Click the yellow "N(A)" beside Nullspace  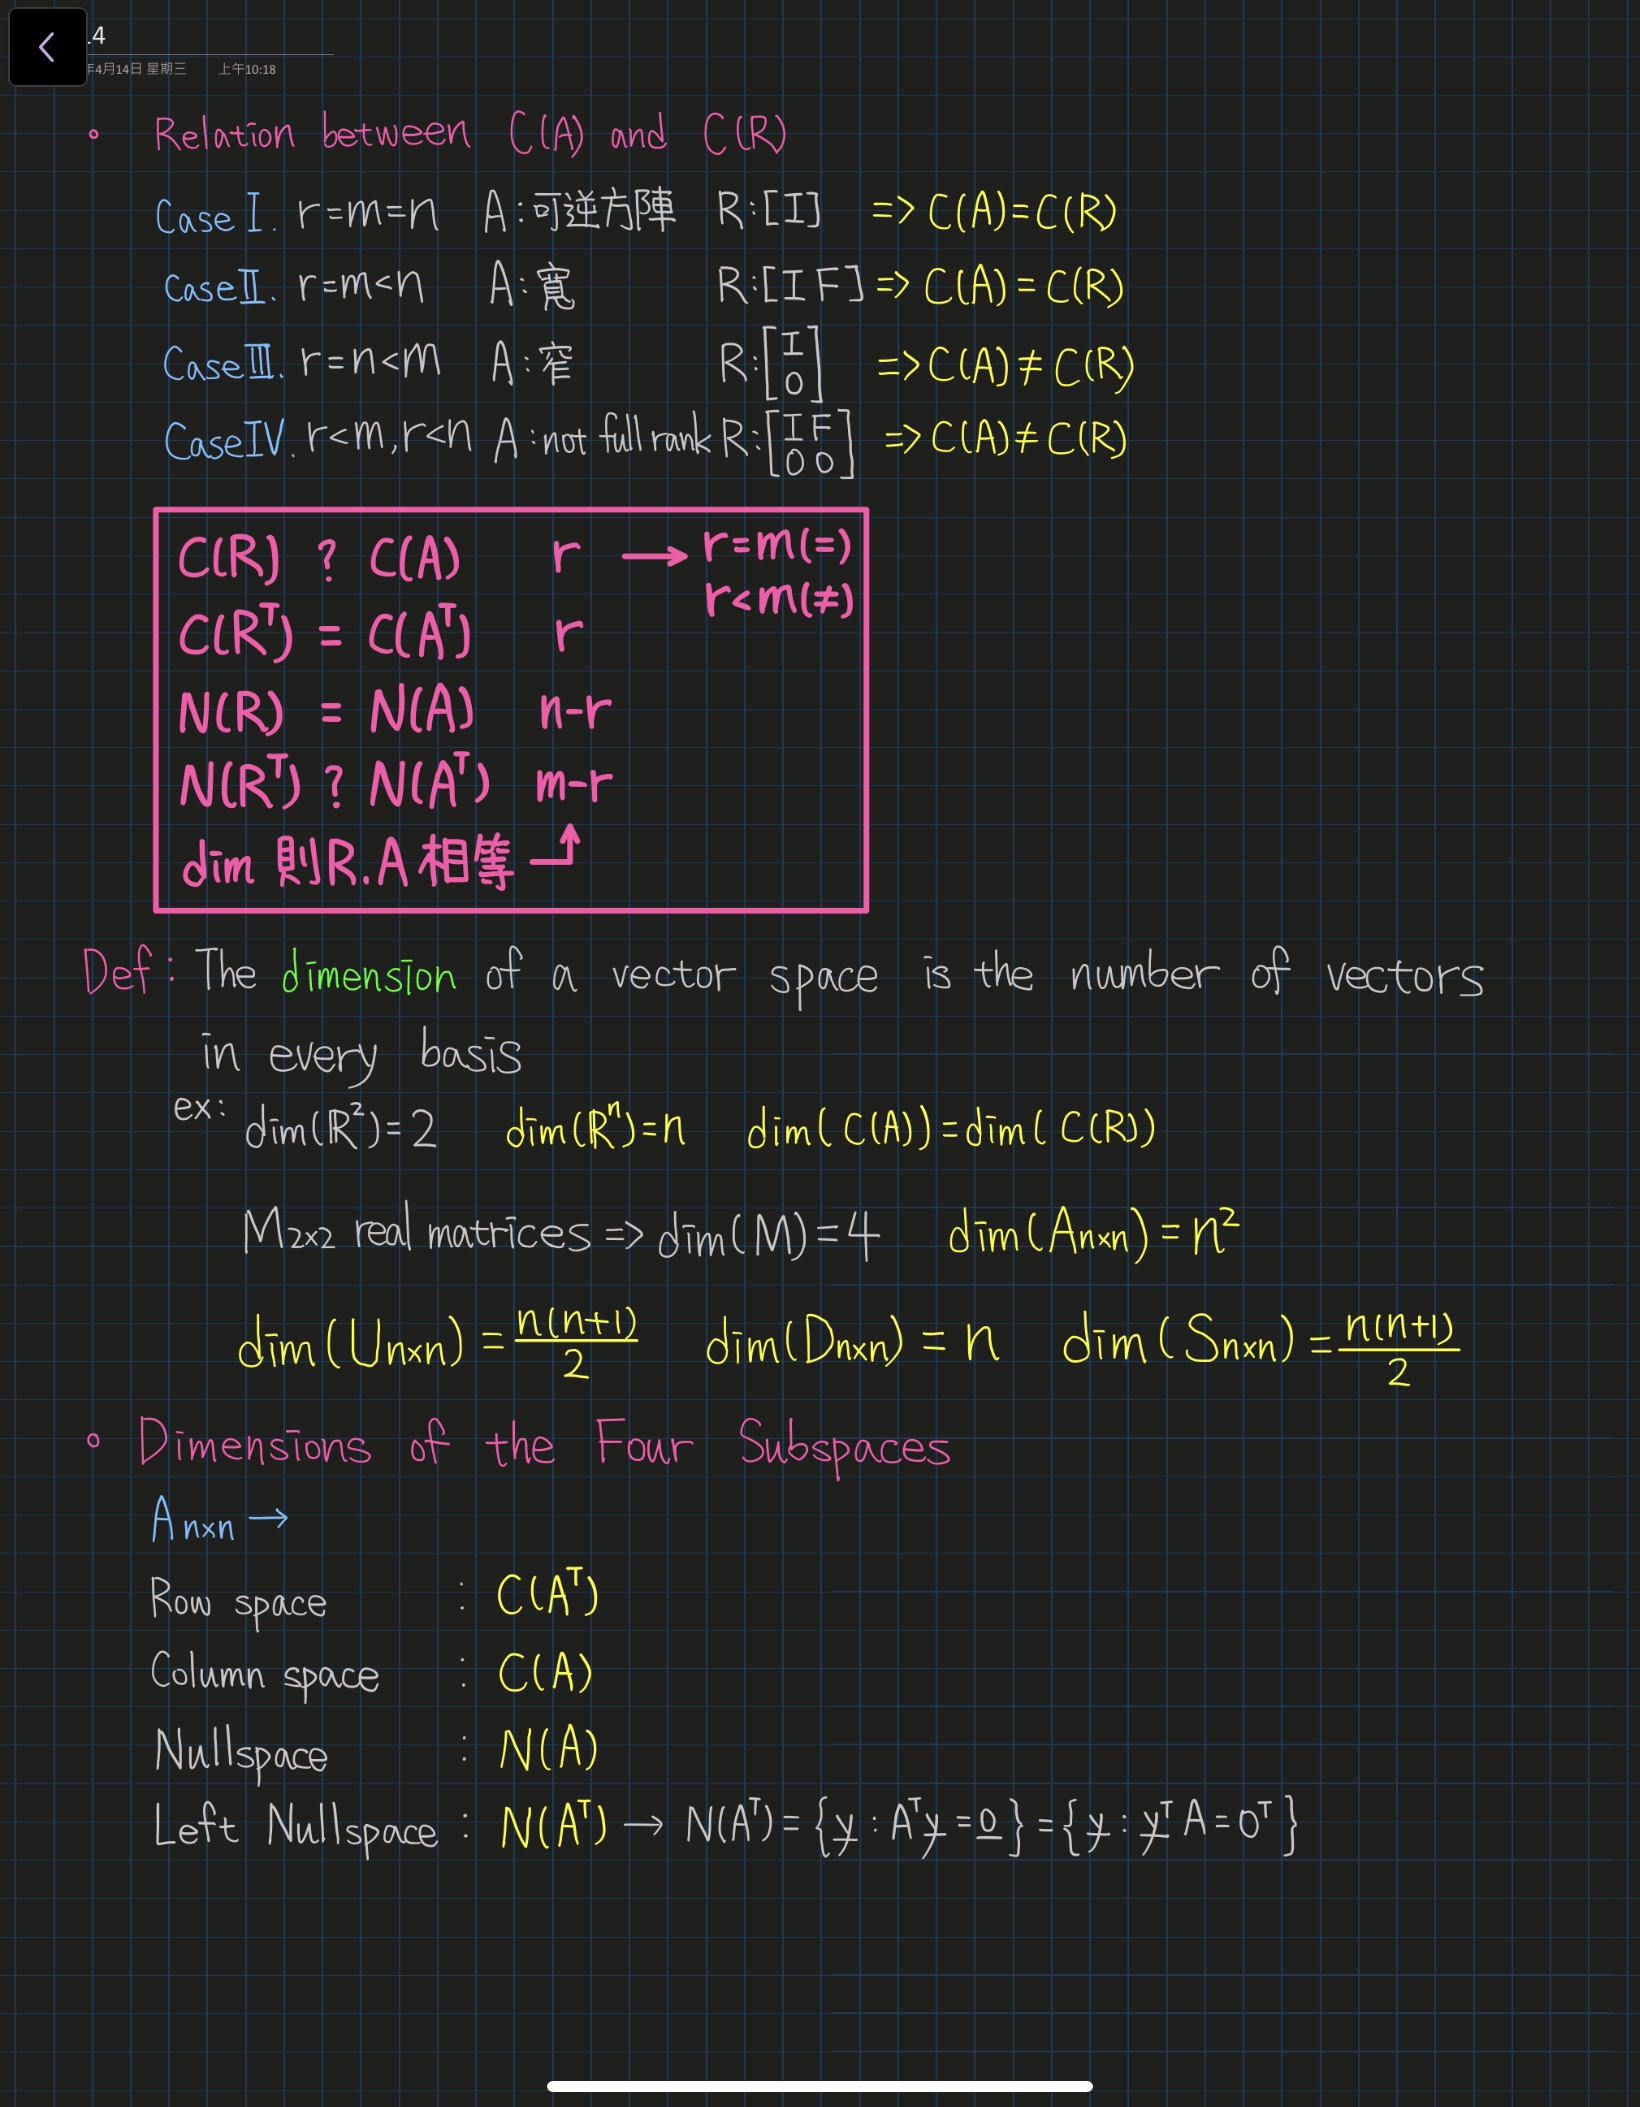click(548, 1750)
